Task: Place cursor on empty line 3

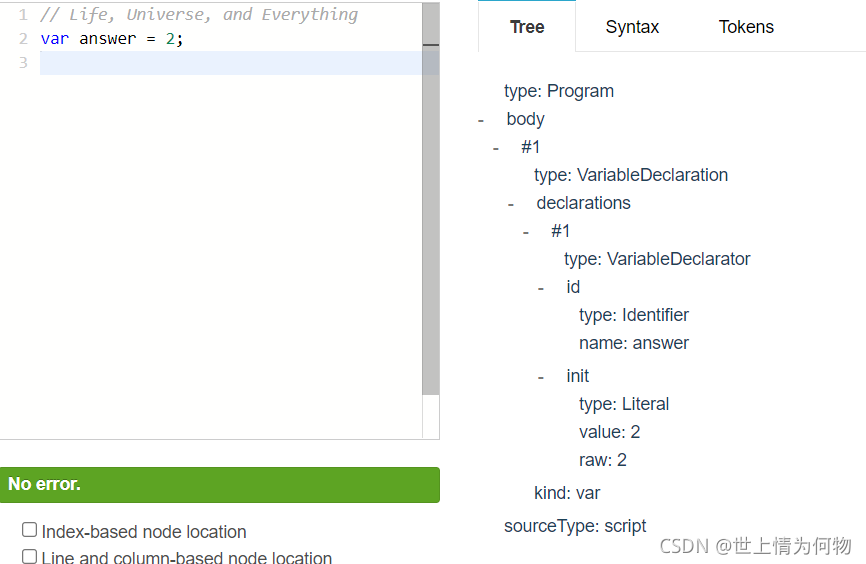Action: [231, 63]
